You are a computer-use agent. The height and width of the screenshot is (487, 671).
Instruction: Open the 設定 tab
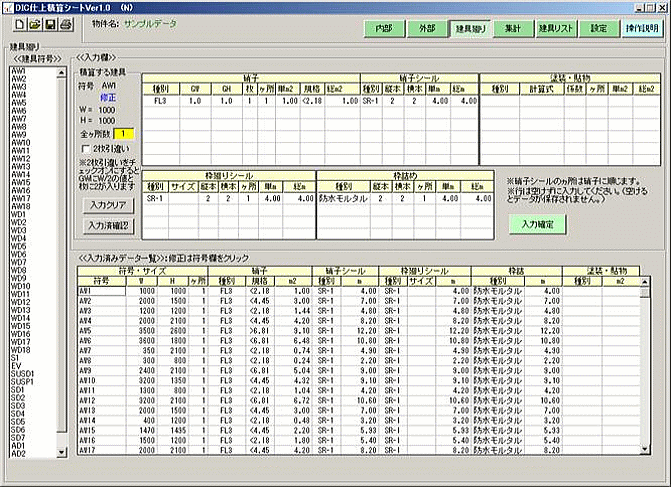(x=598, y=29)
